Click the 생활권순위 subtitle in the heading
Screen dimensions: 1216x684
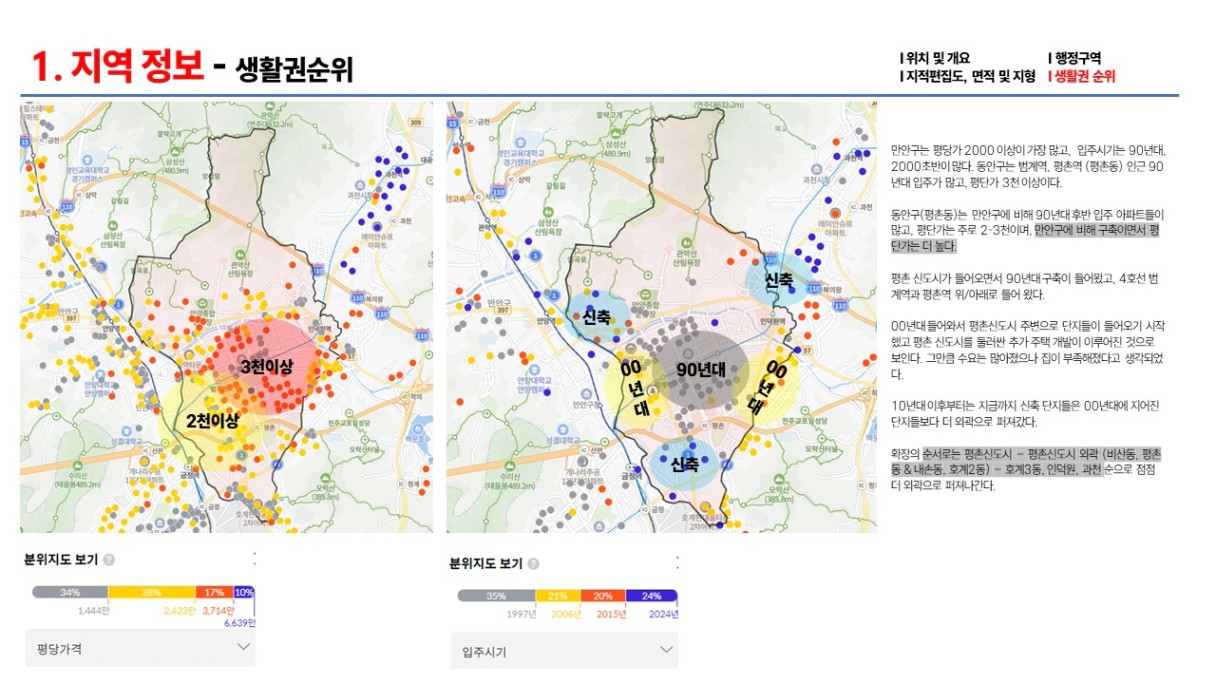tap(294, 69)
